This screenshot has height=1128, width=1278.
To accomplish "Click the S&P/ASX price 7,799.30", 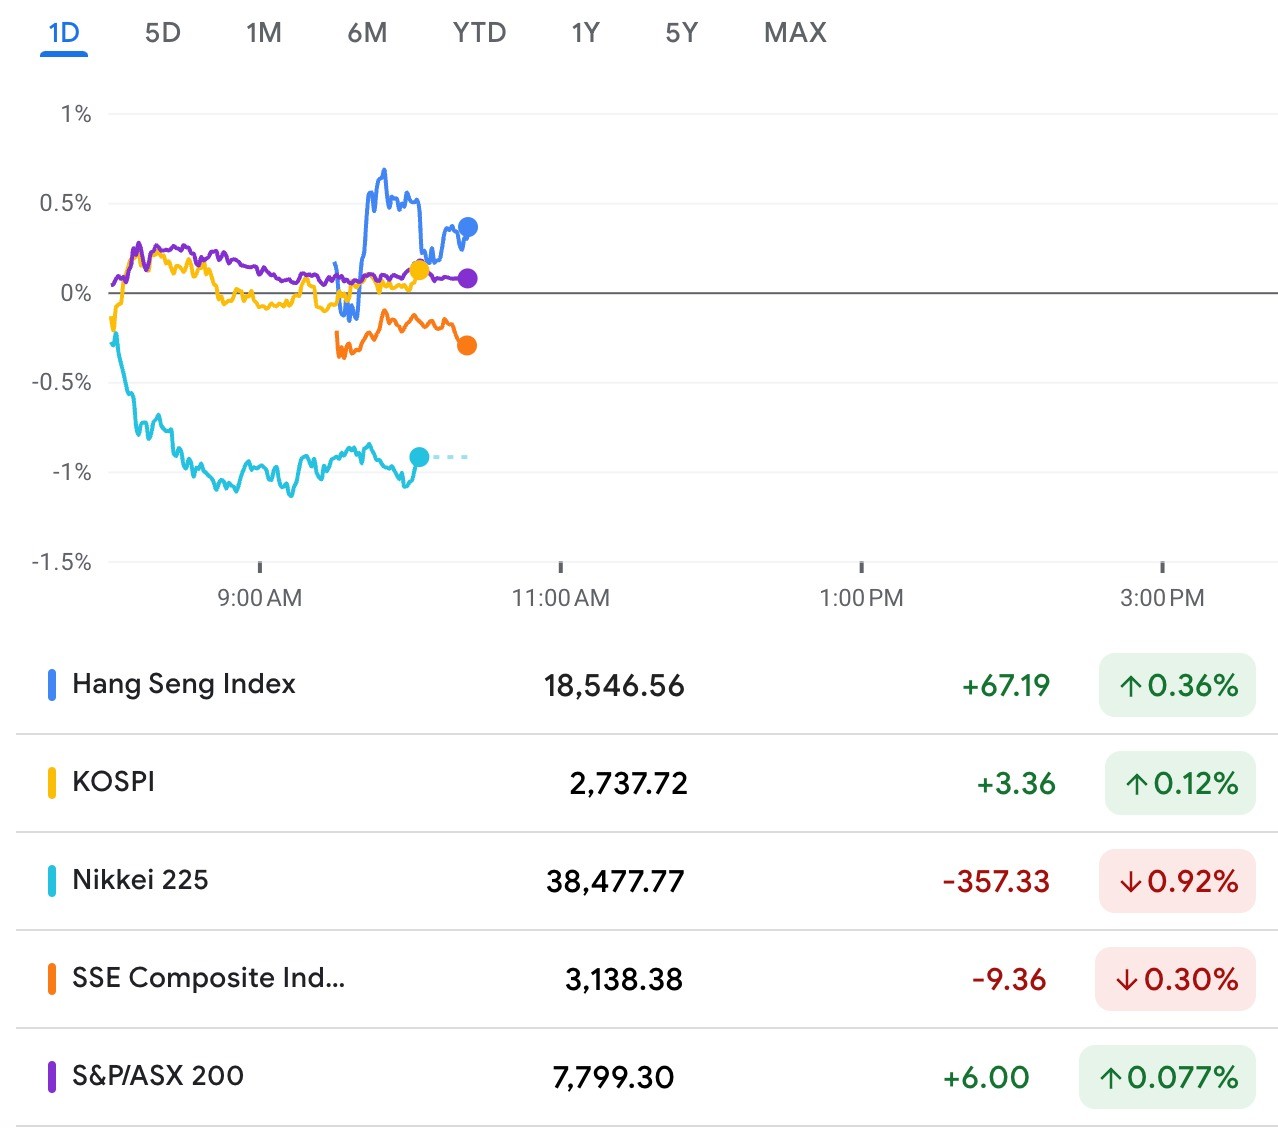I will [x=613, y=1078].
